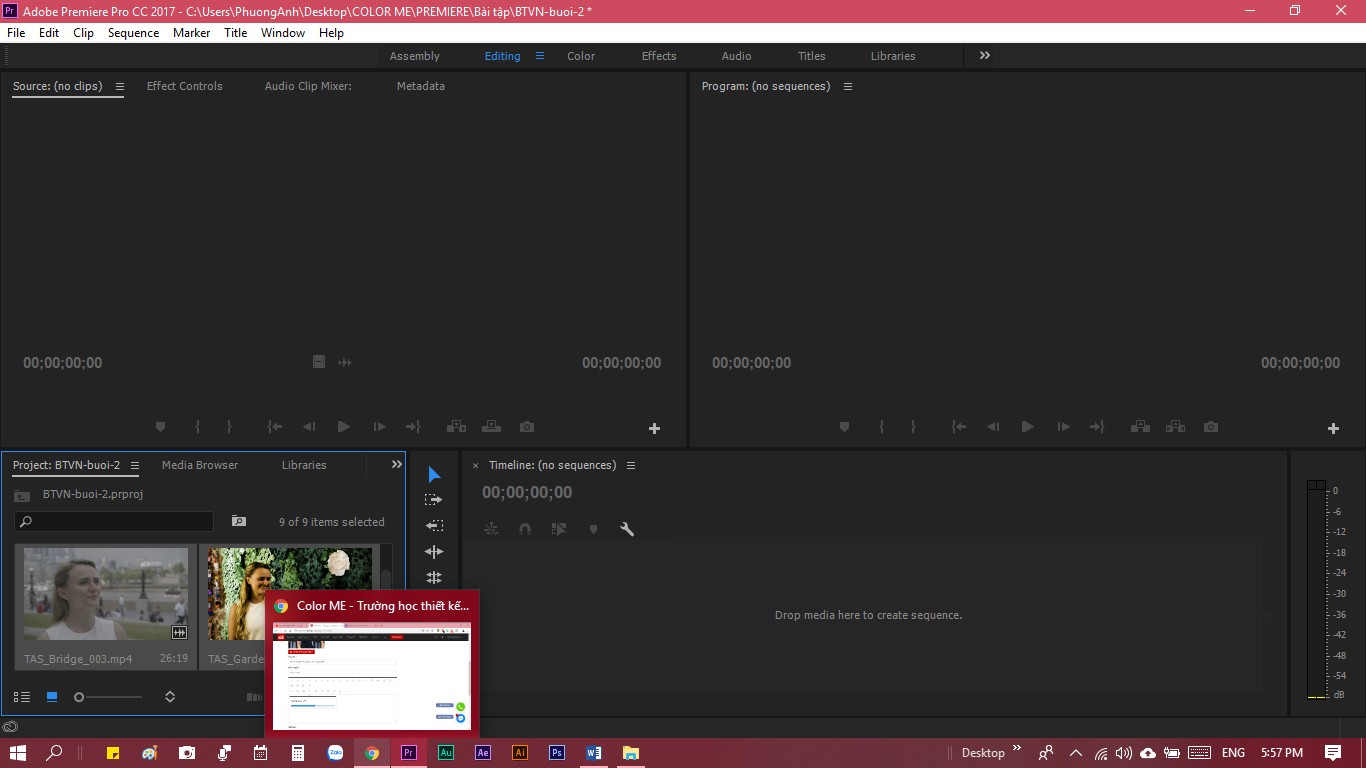Switch to Effects workspace
Image resolution: width=1366 pixels, height=768 pixels.
659,56
